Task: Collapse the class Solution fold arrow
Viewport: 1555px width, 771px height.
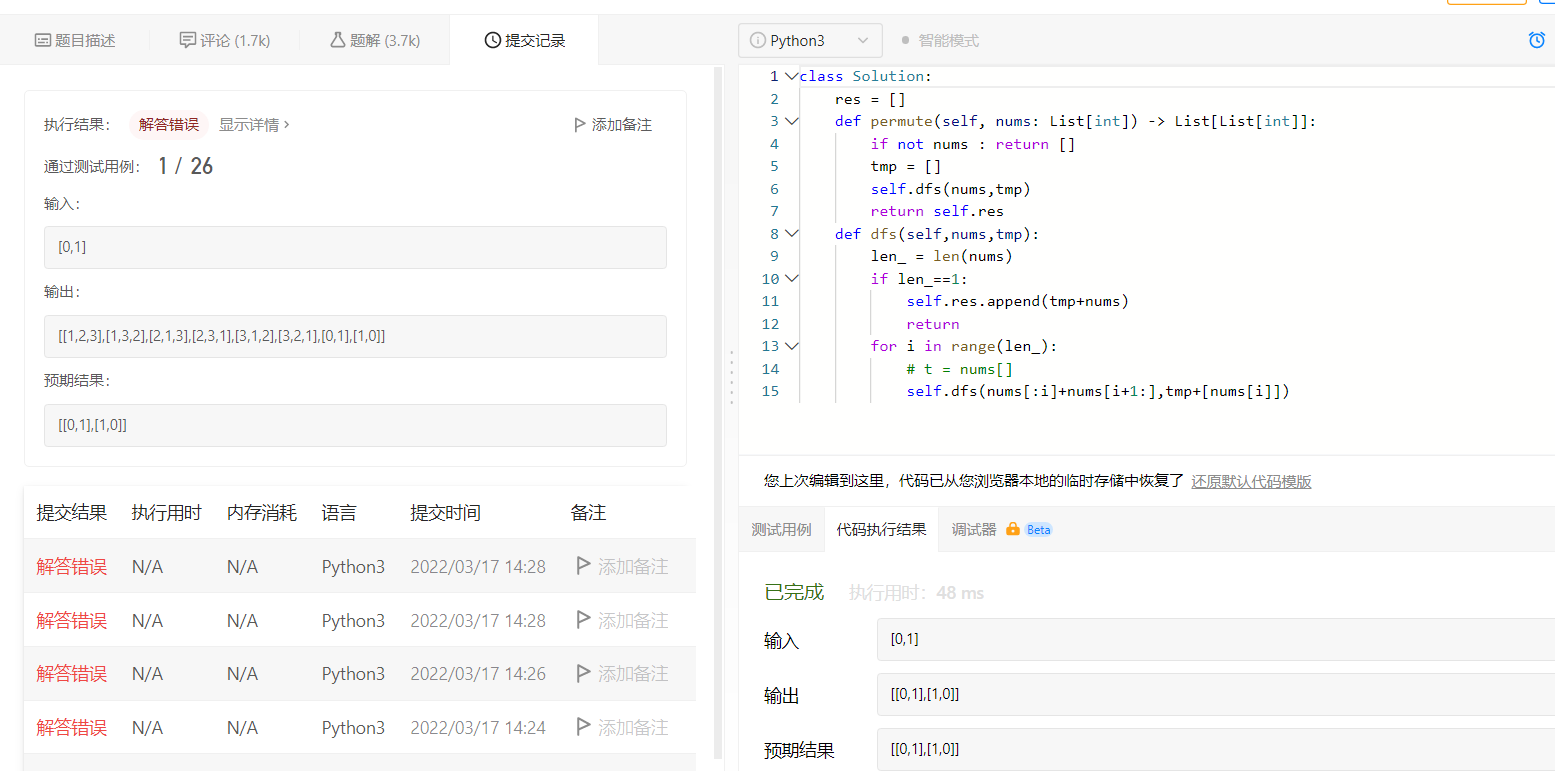Action: pos(791,76)
